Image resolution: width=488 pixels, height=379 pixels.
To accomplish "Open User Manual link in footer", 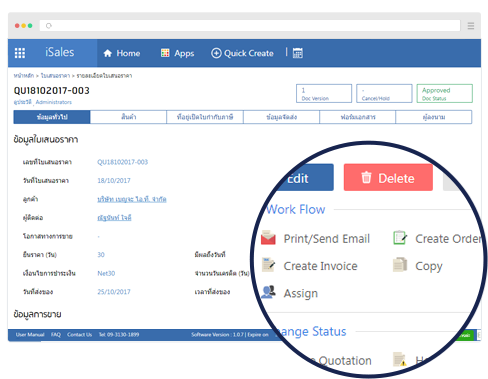I will tap(30, 335).
